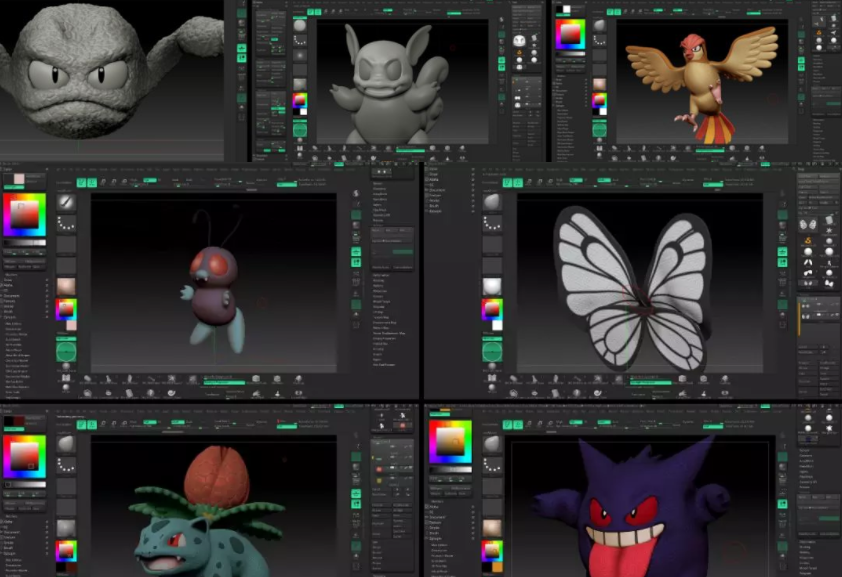Open the stroke dots selector in the Gengar window
Viewport: 842px width, 577px height.
pyautogui.click(x=492, y=465)
